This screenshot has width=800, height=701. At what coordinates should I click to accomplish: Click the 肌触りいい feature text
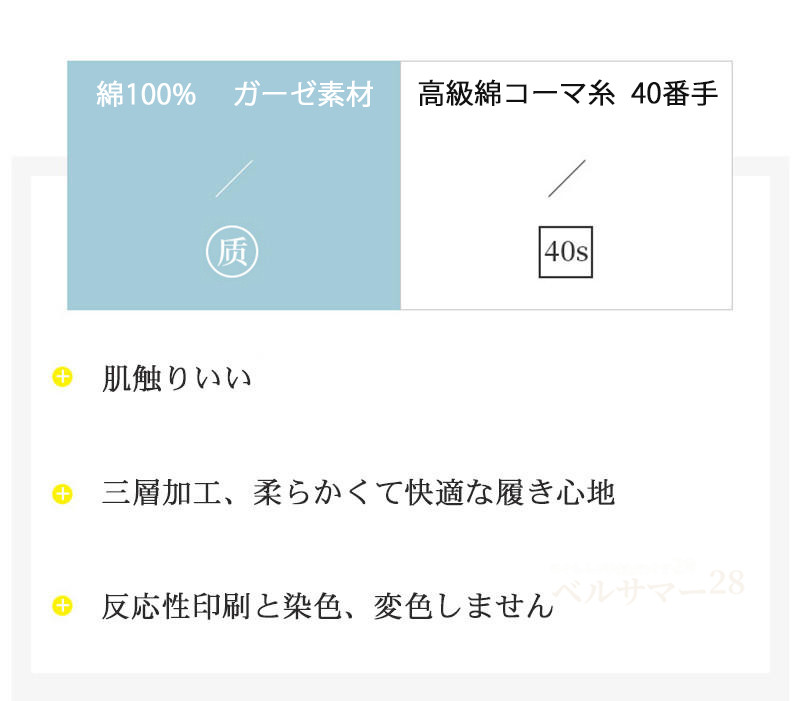tap(177, 379)
